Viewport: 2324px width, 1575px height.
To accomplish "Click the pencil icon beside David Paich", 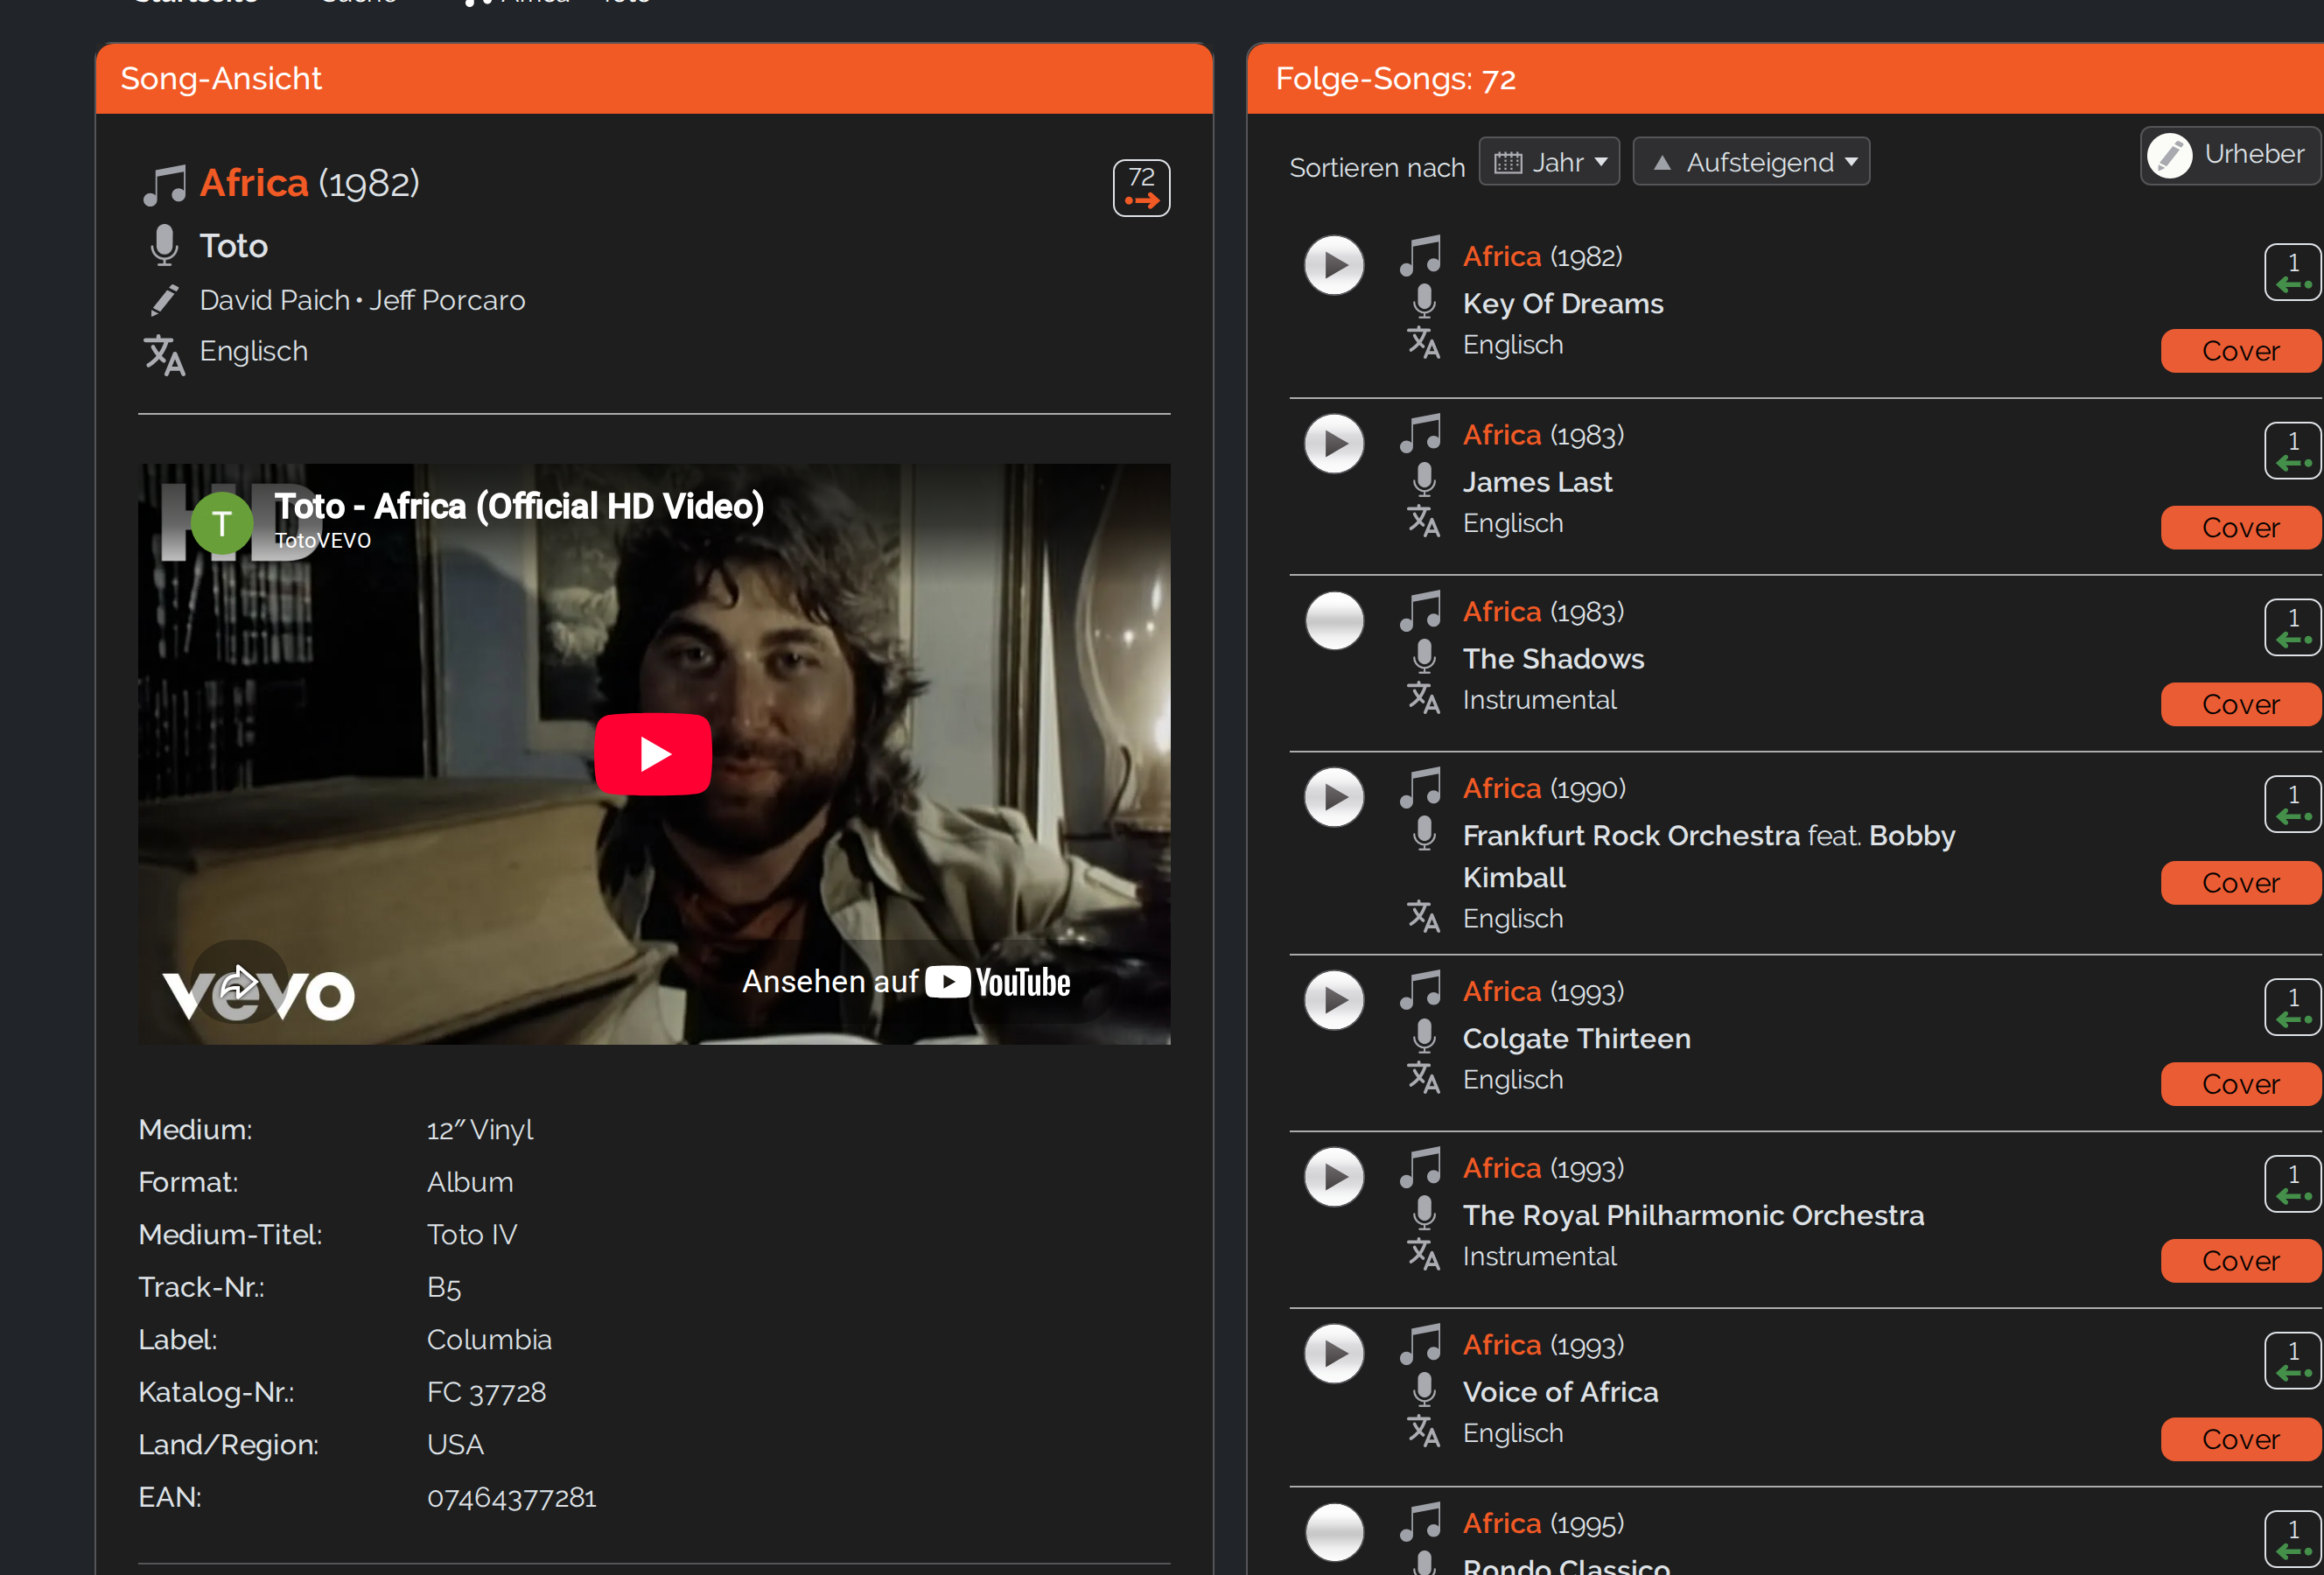I will click(x=164, y=300).
